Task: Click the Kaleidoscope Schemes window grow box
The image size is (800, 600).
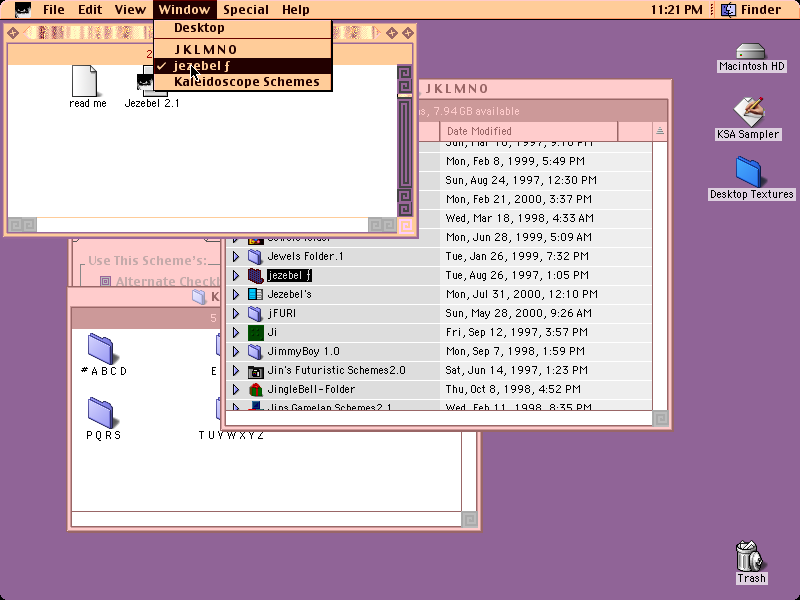Action: pos(469,519)
